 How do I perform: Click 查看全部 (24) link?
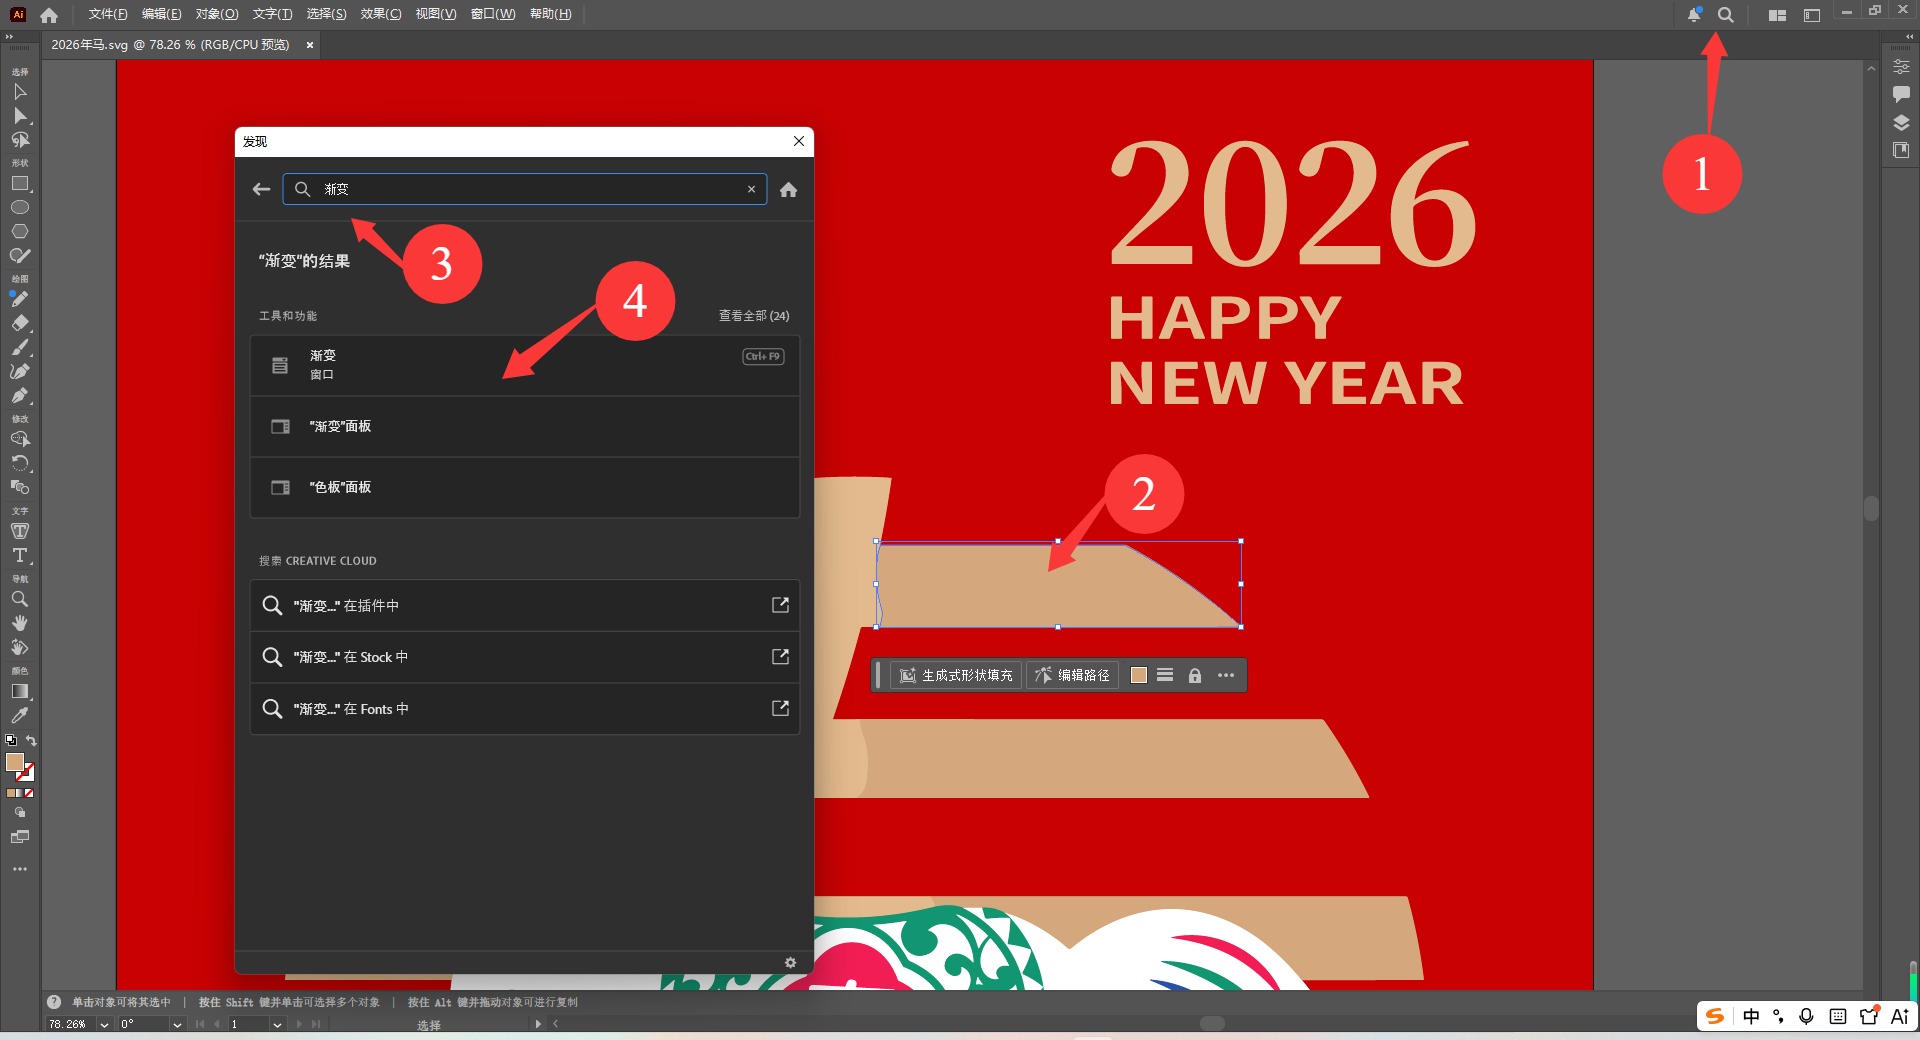[x=753, y=316]
